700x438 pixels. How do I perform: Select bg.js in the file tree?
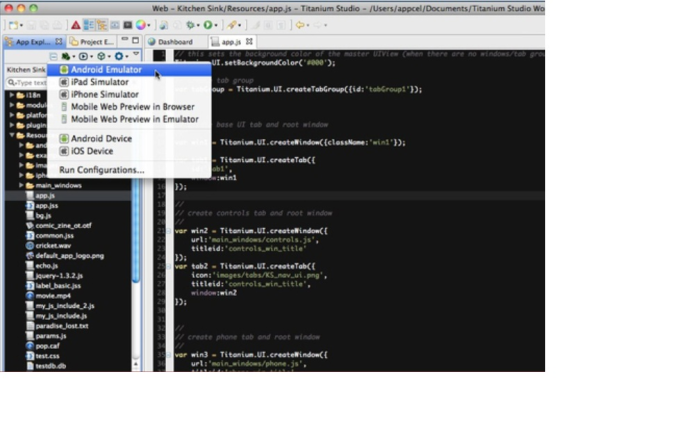pos(43,216)
